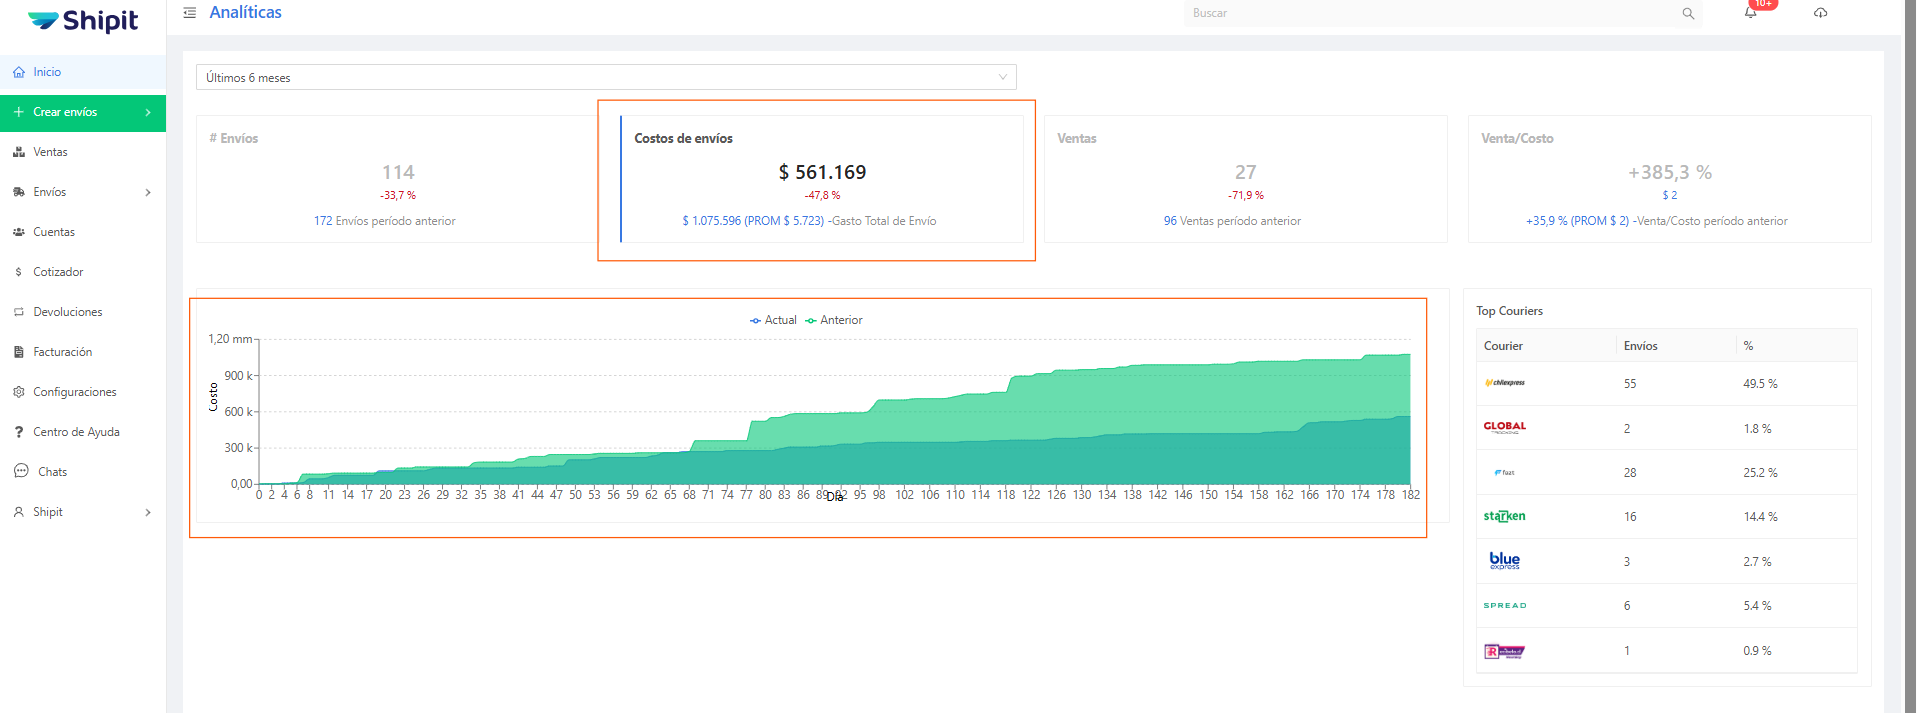The width and height of the screenshot is (1917, 713).
Task: Click the Crear envíos button
Action: 83,112
